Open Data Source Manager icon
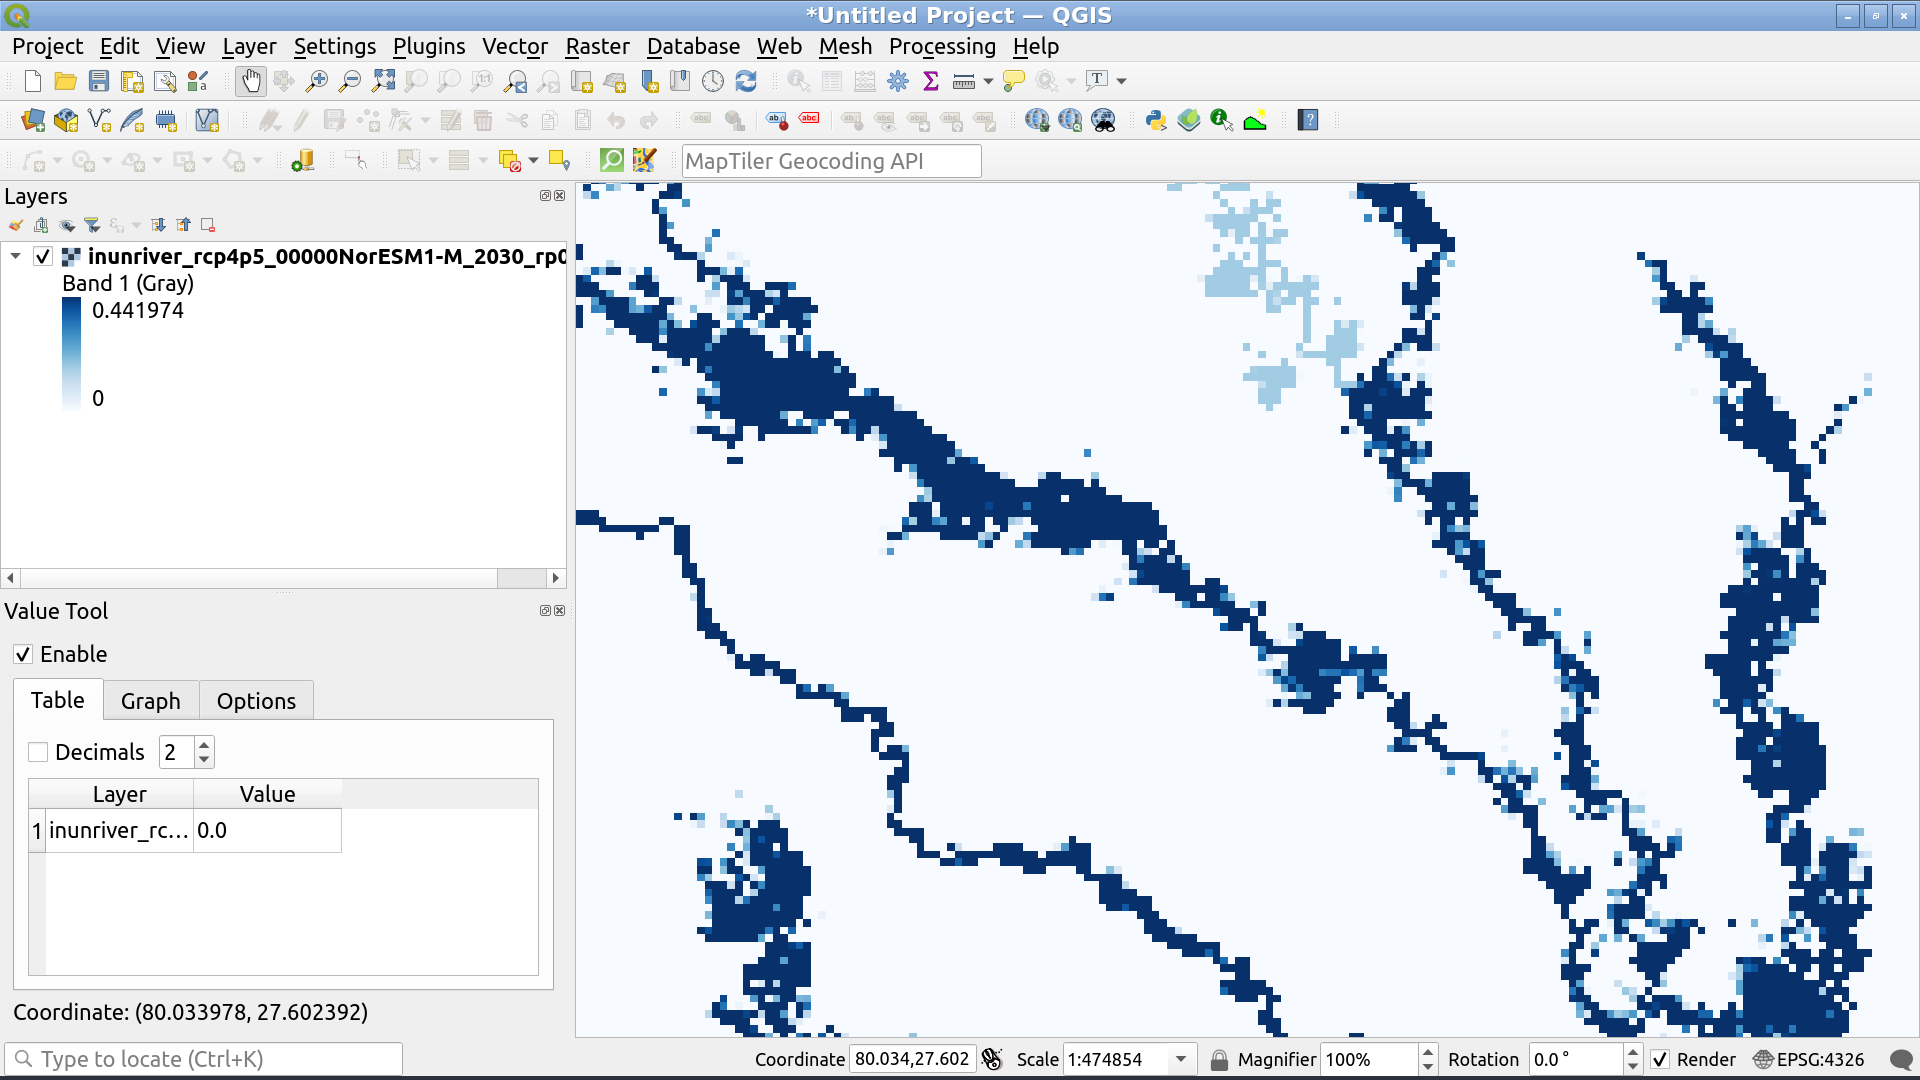The height and width of the screenshot is (1080, 1920). (x=33, y=120)
